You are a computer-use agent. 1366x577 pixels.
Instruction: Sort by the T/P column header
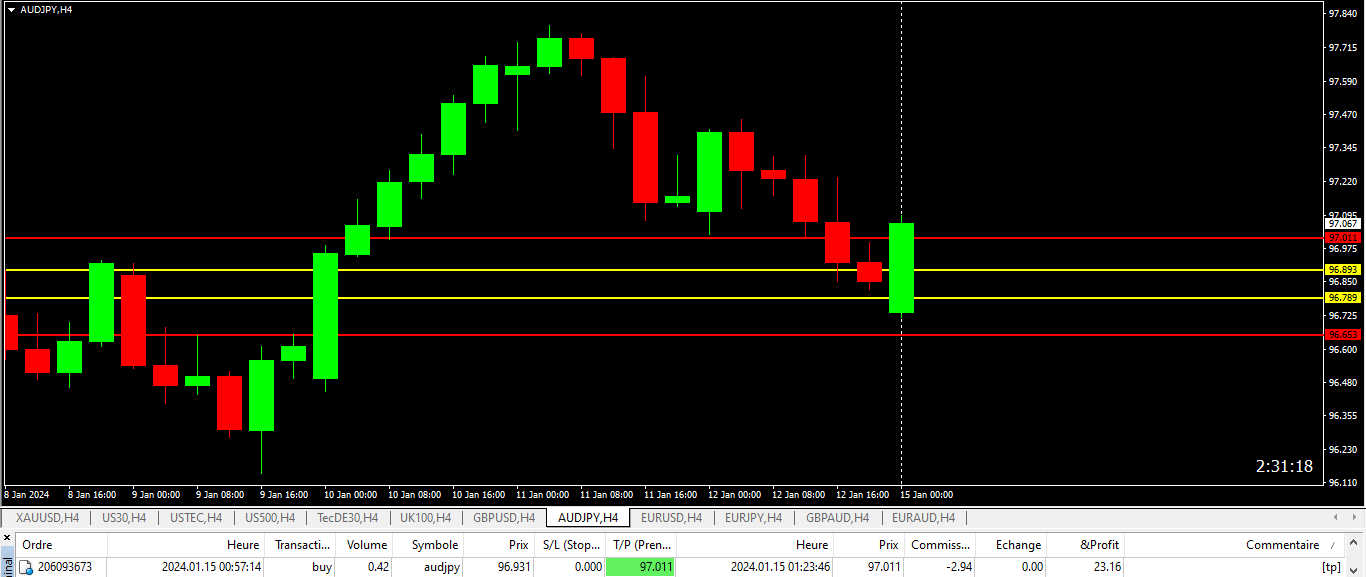641,545
